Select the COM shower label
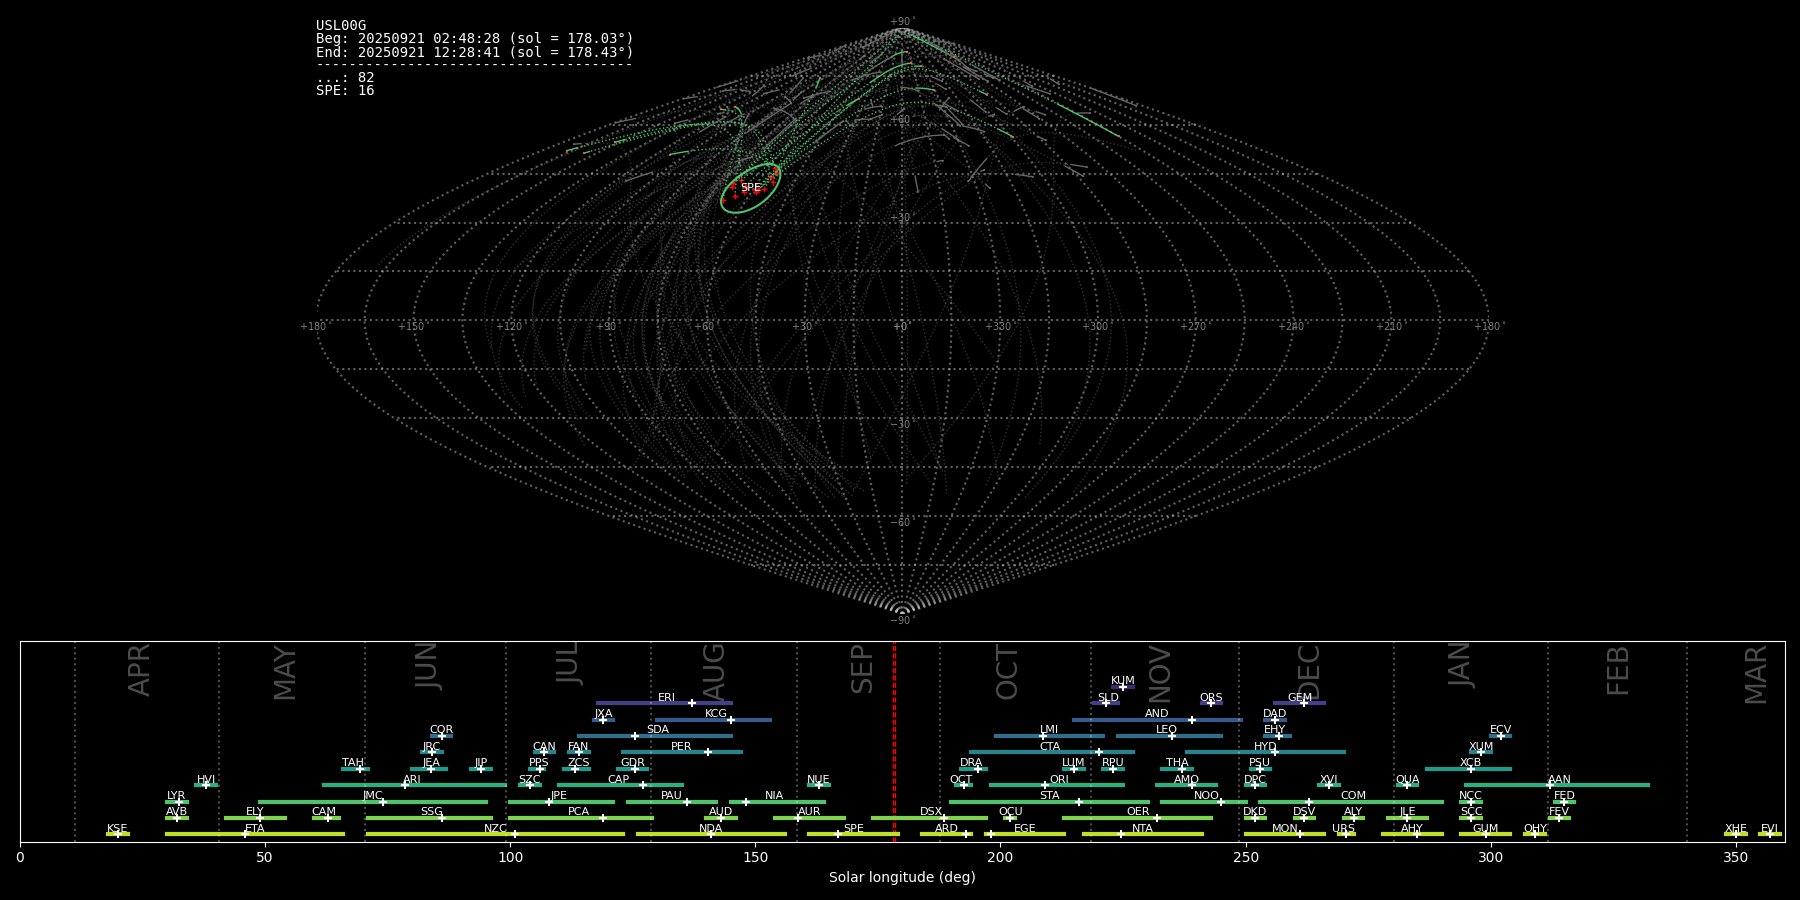The image size is (1800, 900). point(1352,795)
